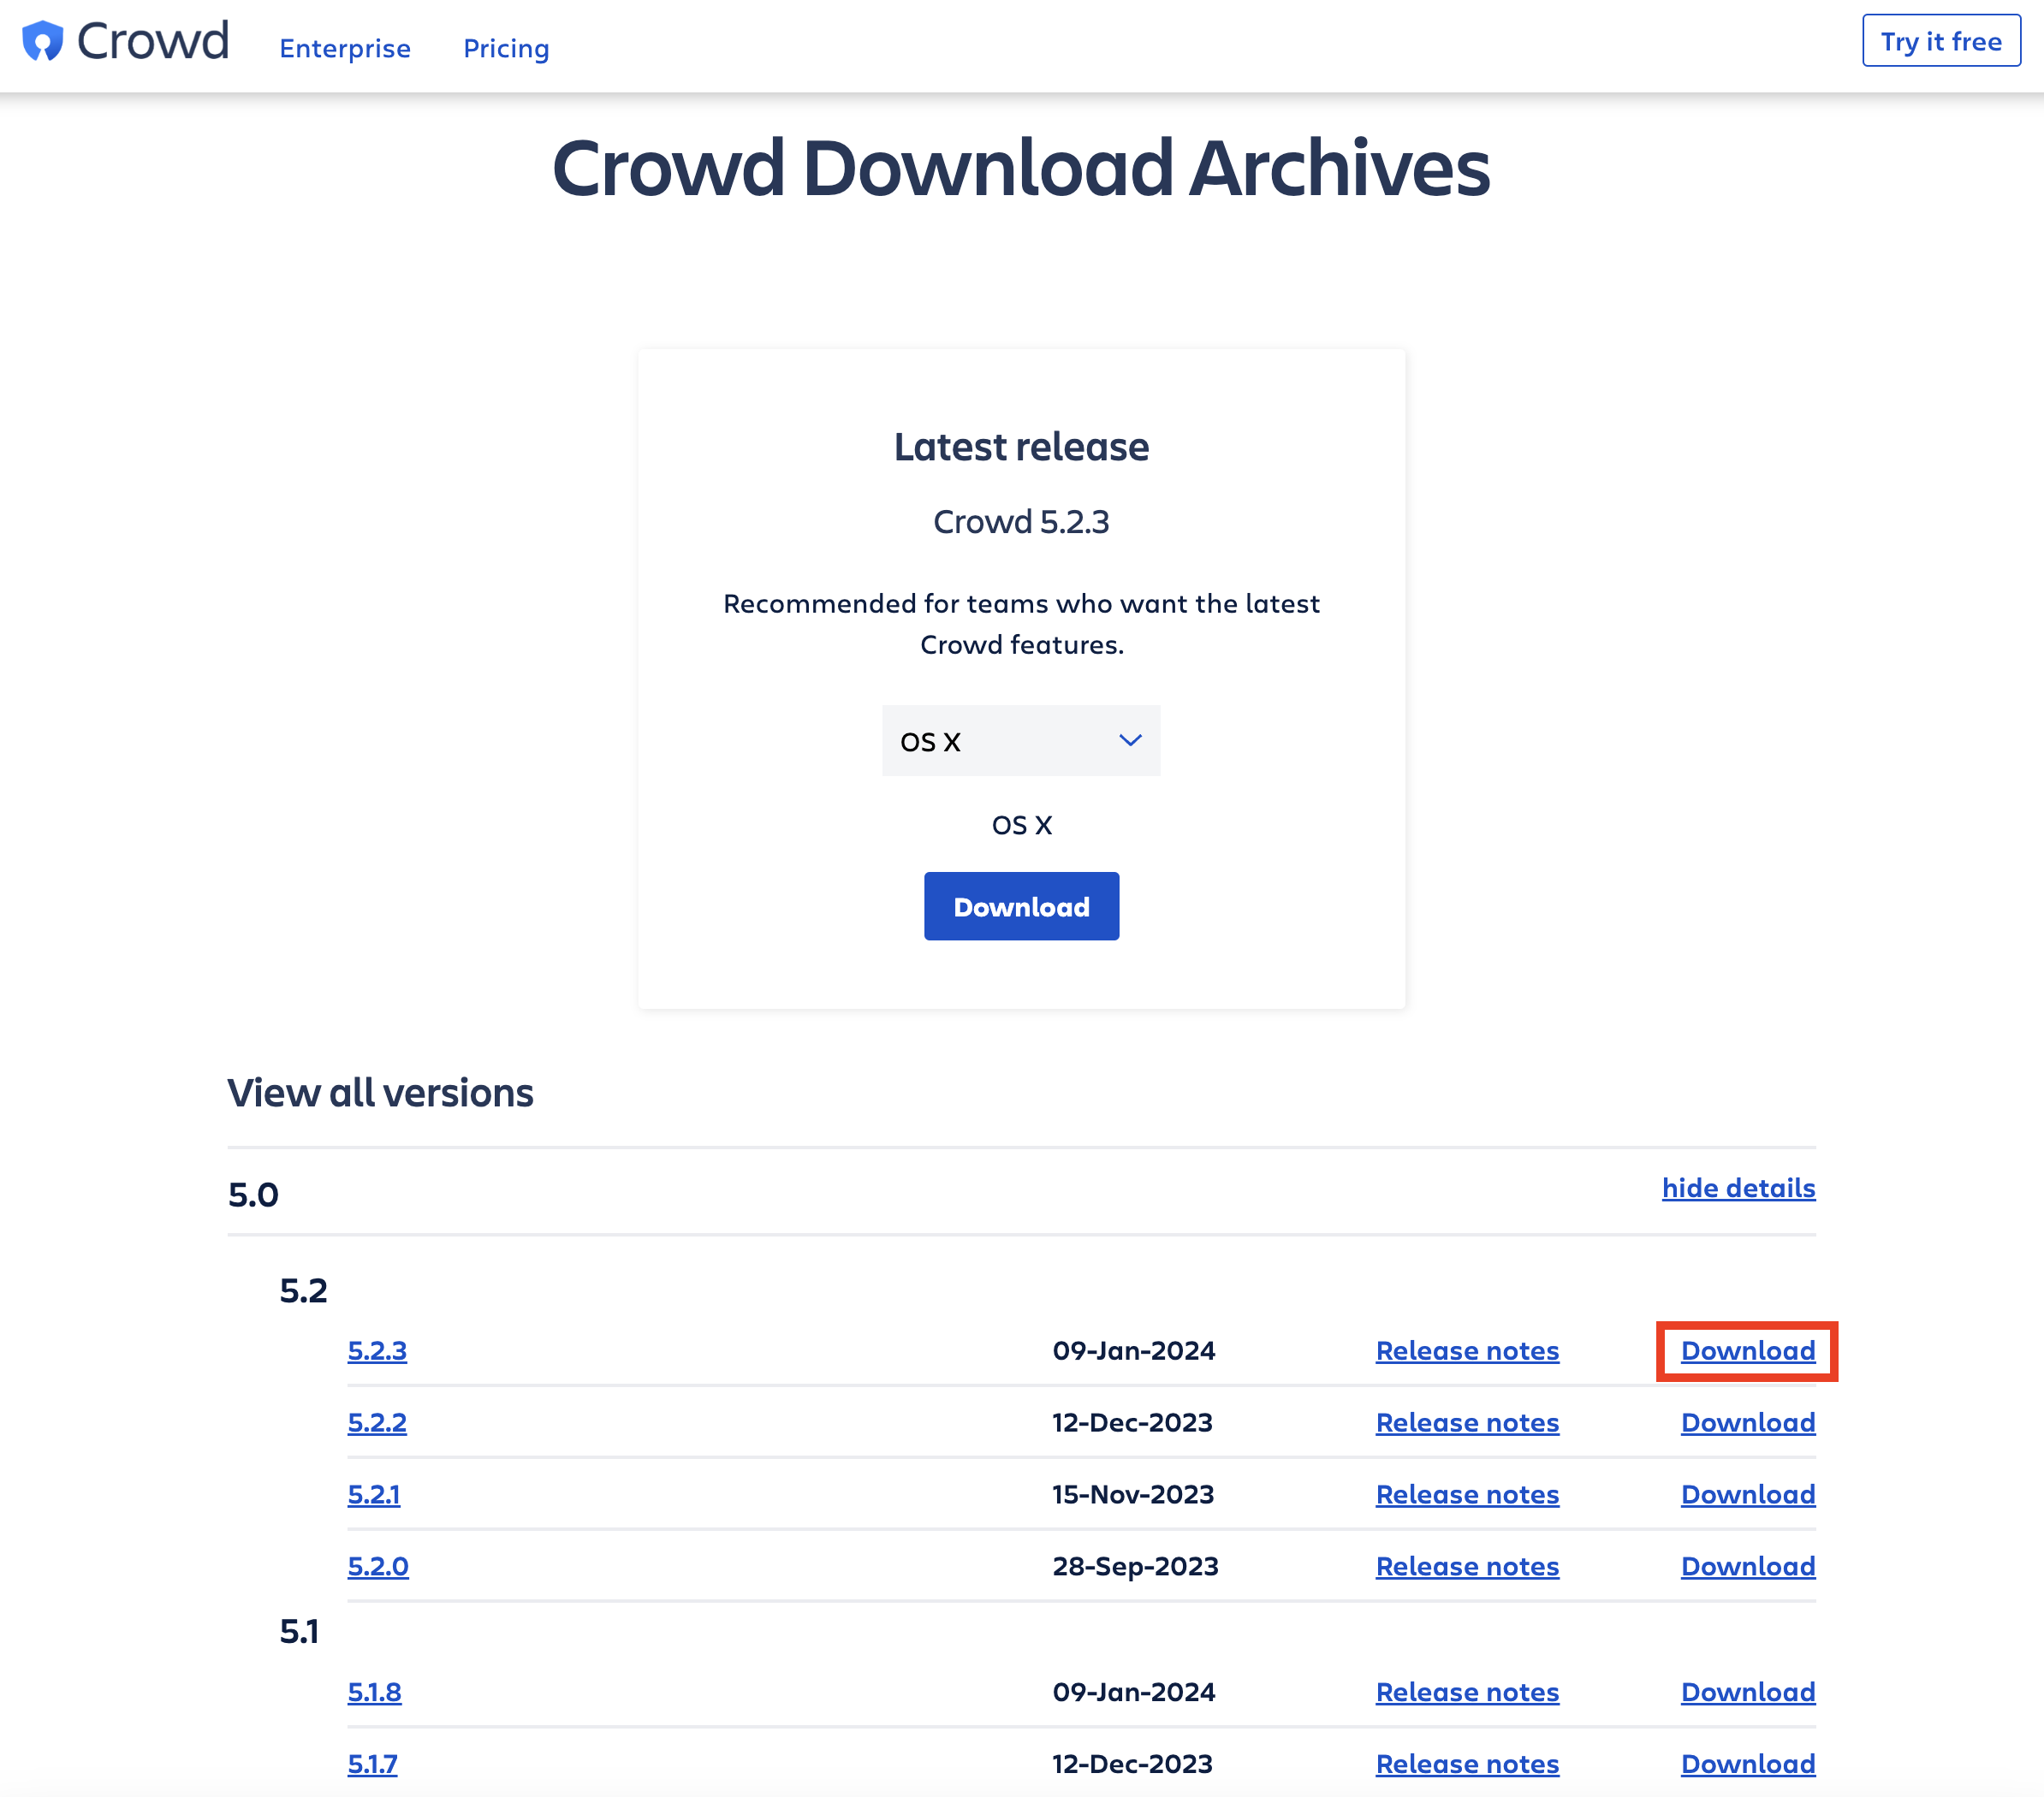Click the dropdown chevron arrow icon
The width and height of the screenshot is (2044, 1797).
[x=1130, y=741]
